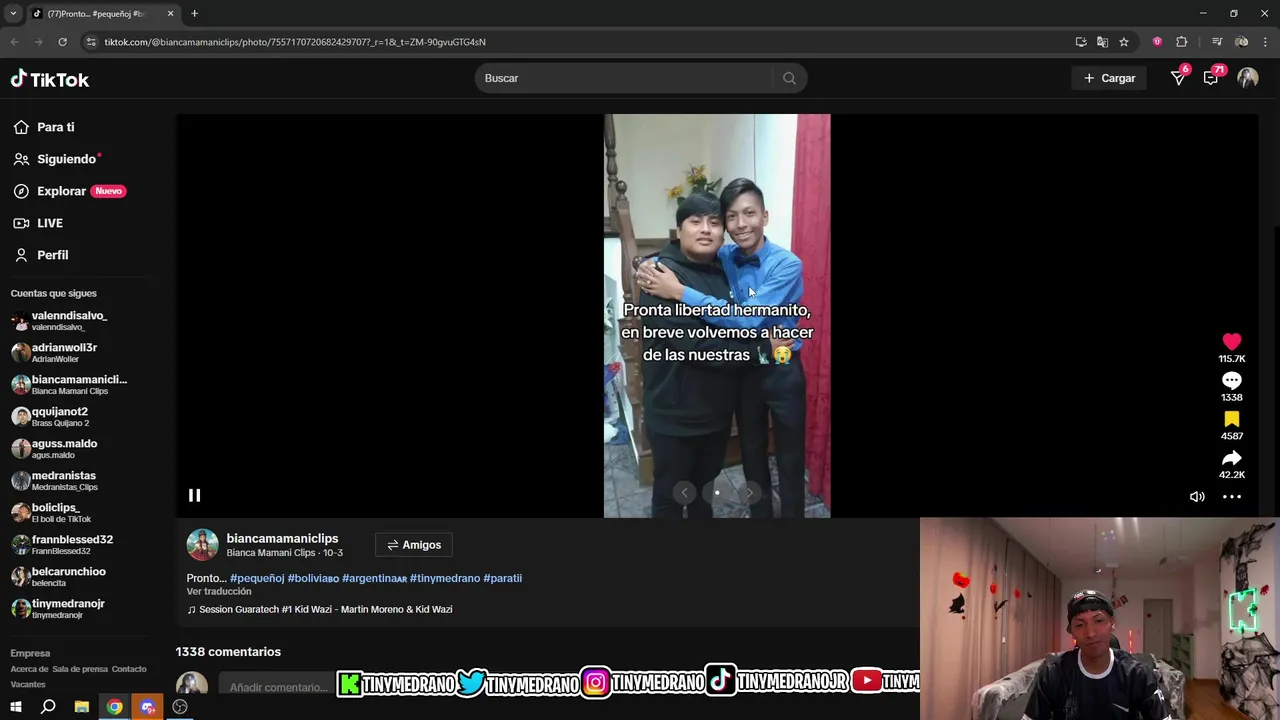Open the #paratii hashtag
The width and height of the screenshot is (1280, 720).
coord(502,578)
